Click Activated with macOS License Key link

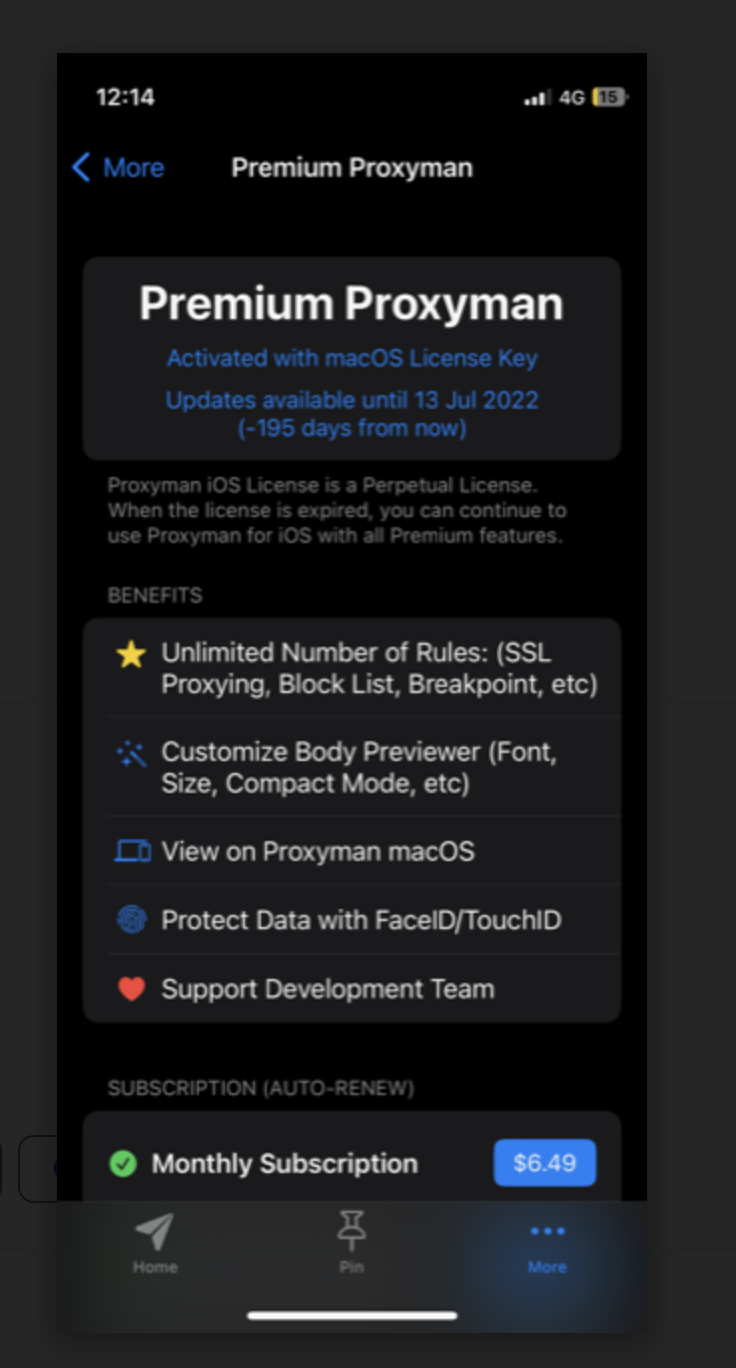pyautogui.click(x=351, y=358)
